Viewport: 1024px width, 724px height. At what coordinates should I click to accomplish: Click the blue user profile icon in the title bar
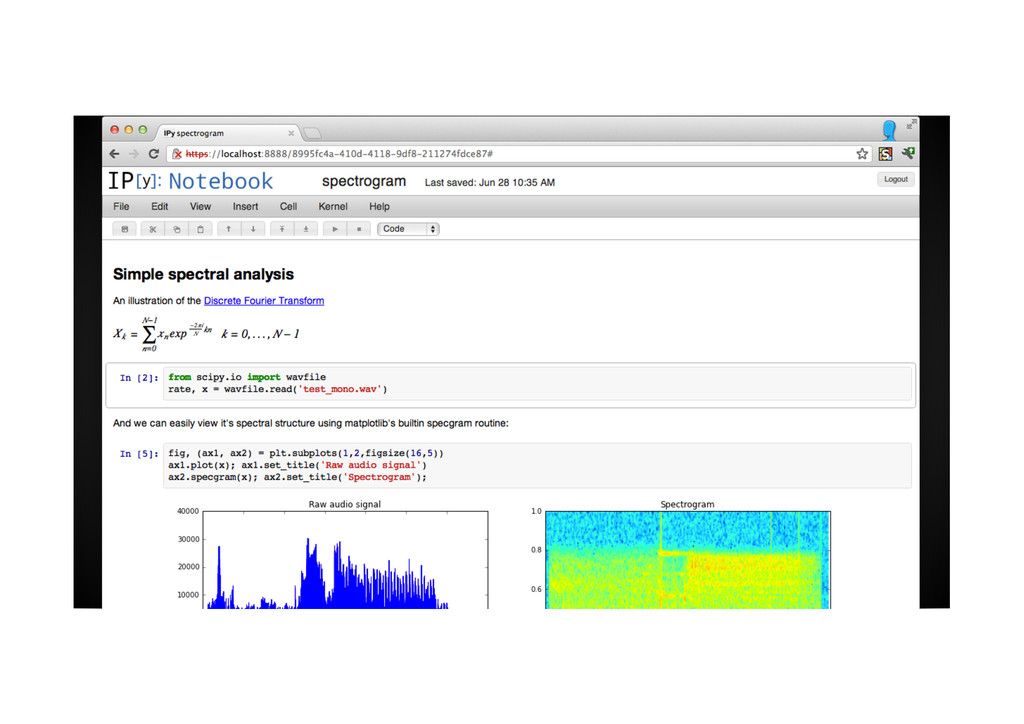(x=889, y=130)
